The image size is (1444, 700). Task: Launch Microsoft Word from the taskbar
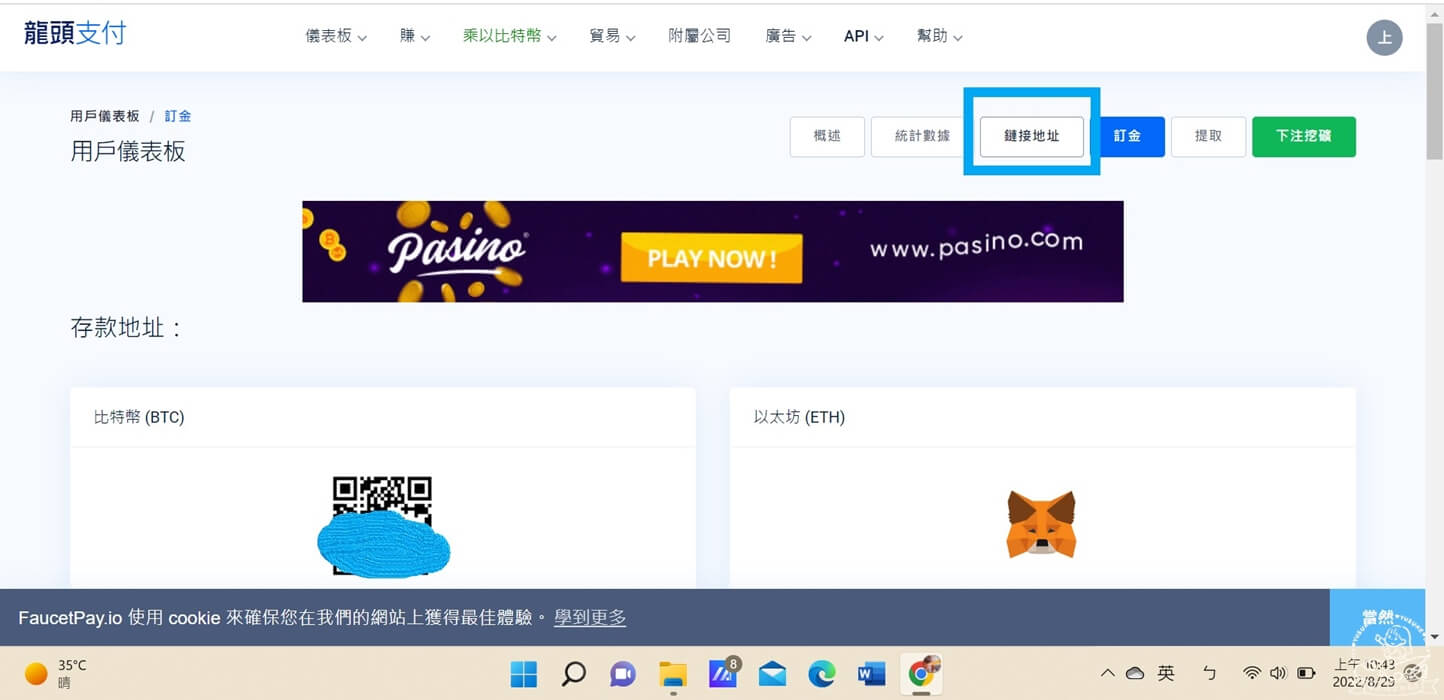(x=871, y=673)
